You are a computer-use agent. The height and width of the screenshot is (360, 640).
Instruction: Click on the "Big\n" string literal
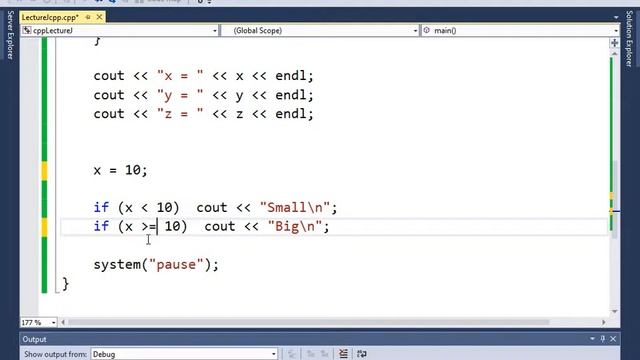point(295,226)
